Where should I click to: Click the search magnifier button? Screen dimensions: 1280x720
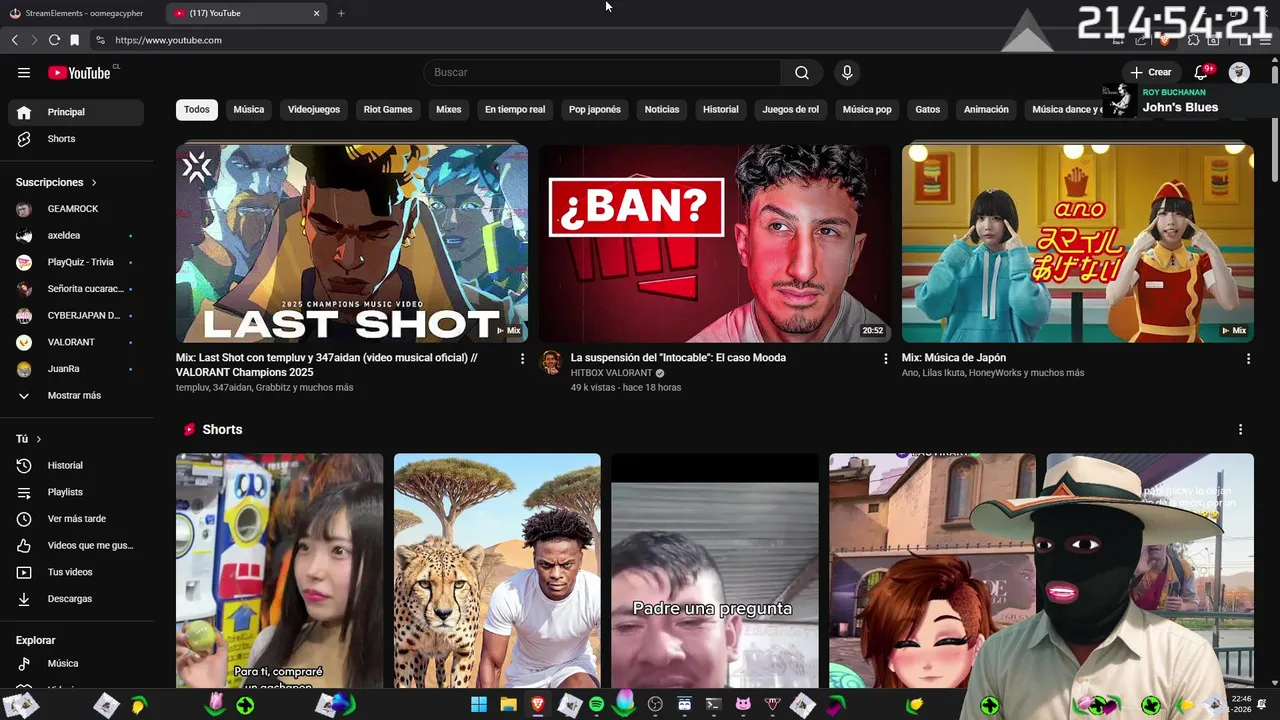click(801, 72)
